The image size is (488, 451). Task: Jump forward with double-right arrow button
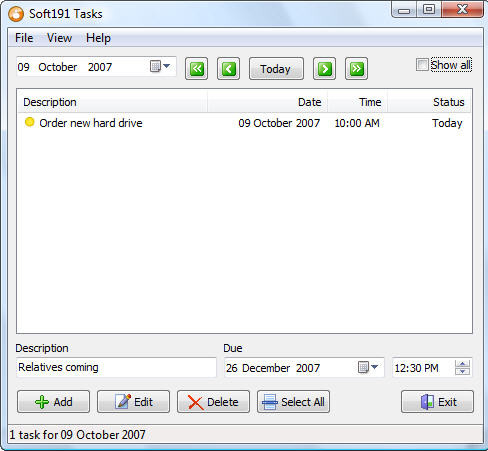pos(356,69)
